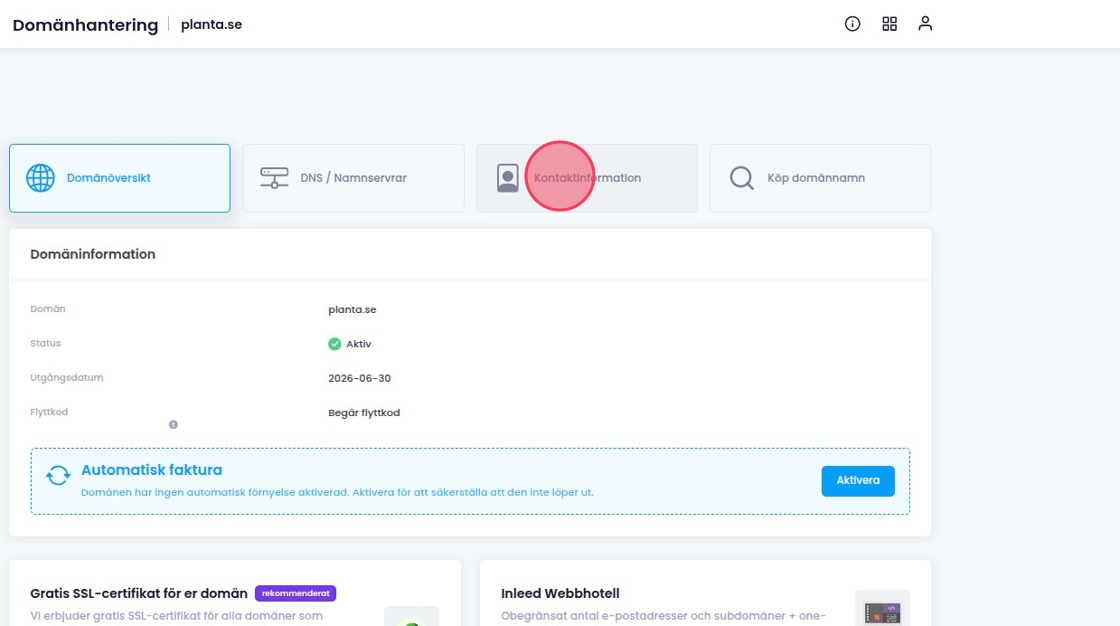Screen dimensions: 1120x626
Task: Select the Kontaktinformation tab label
Action: pyautogui.click(x=588, y=178)
